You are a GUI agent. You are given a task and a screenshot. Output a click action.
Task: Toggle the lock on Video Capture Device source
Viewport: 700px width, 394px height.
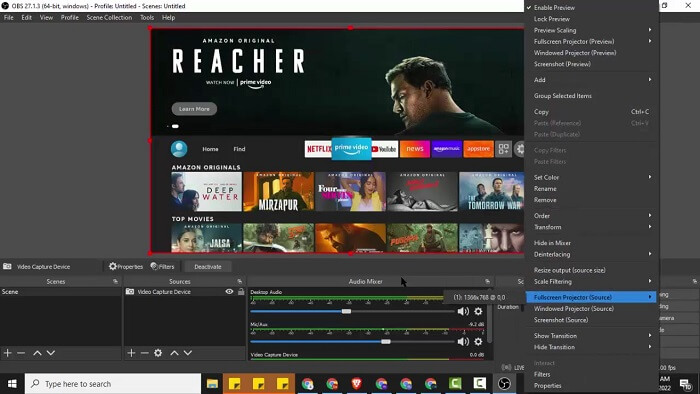click(241, 291)
